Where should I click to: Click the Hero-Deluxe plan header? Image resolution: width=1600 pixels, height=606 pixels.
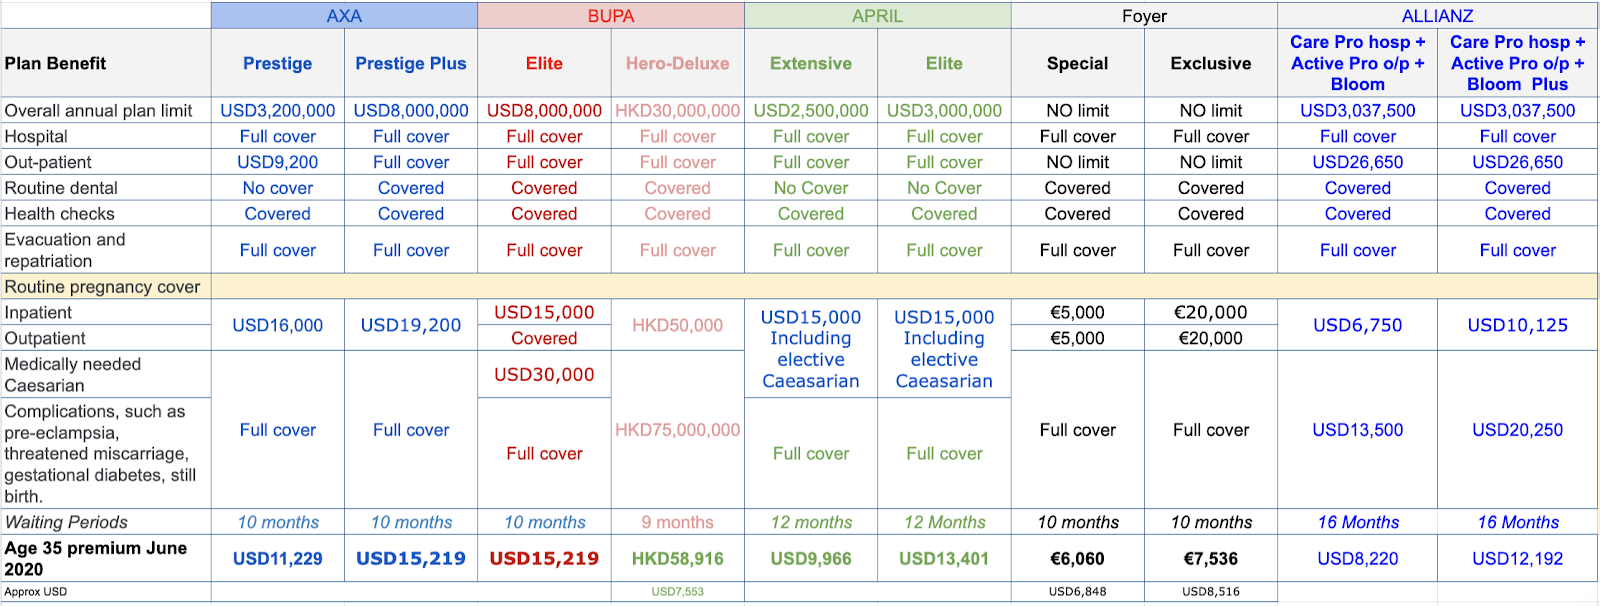[x=678, y=63]
